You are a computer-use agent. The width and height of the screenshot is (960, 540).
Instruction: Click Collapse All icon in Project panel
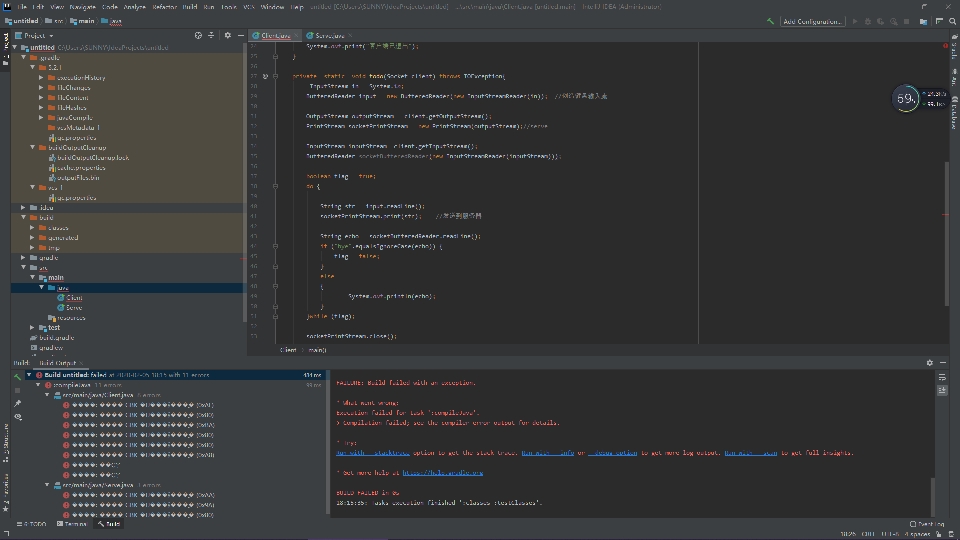click(212, 35)
